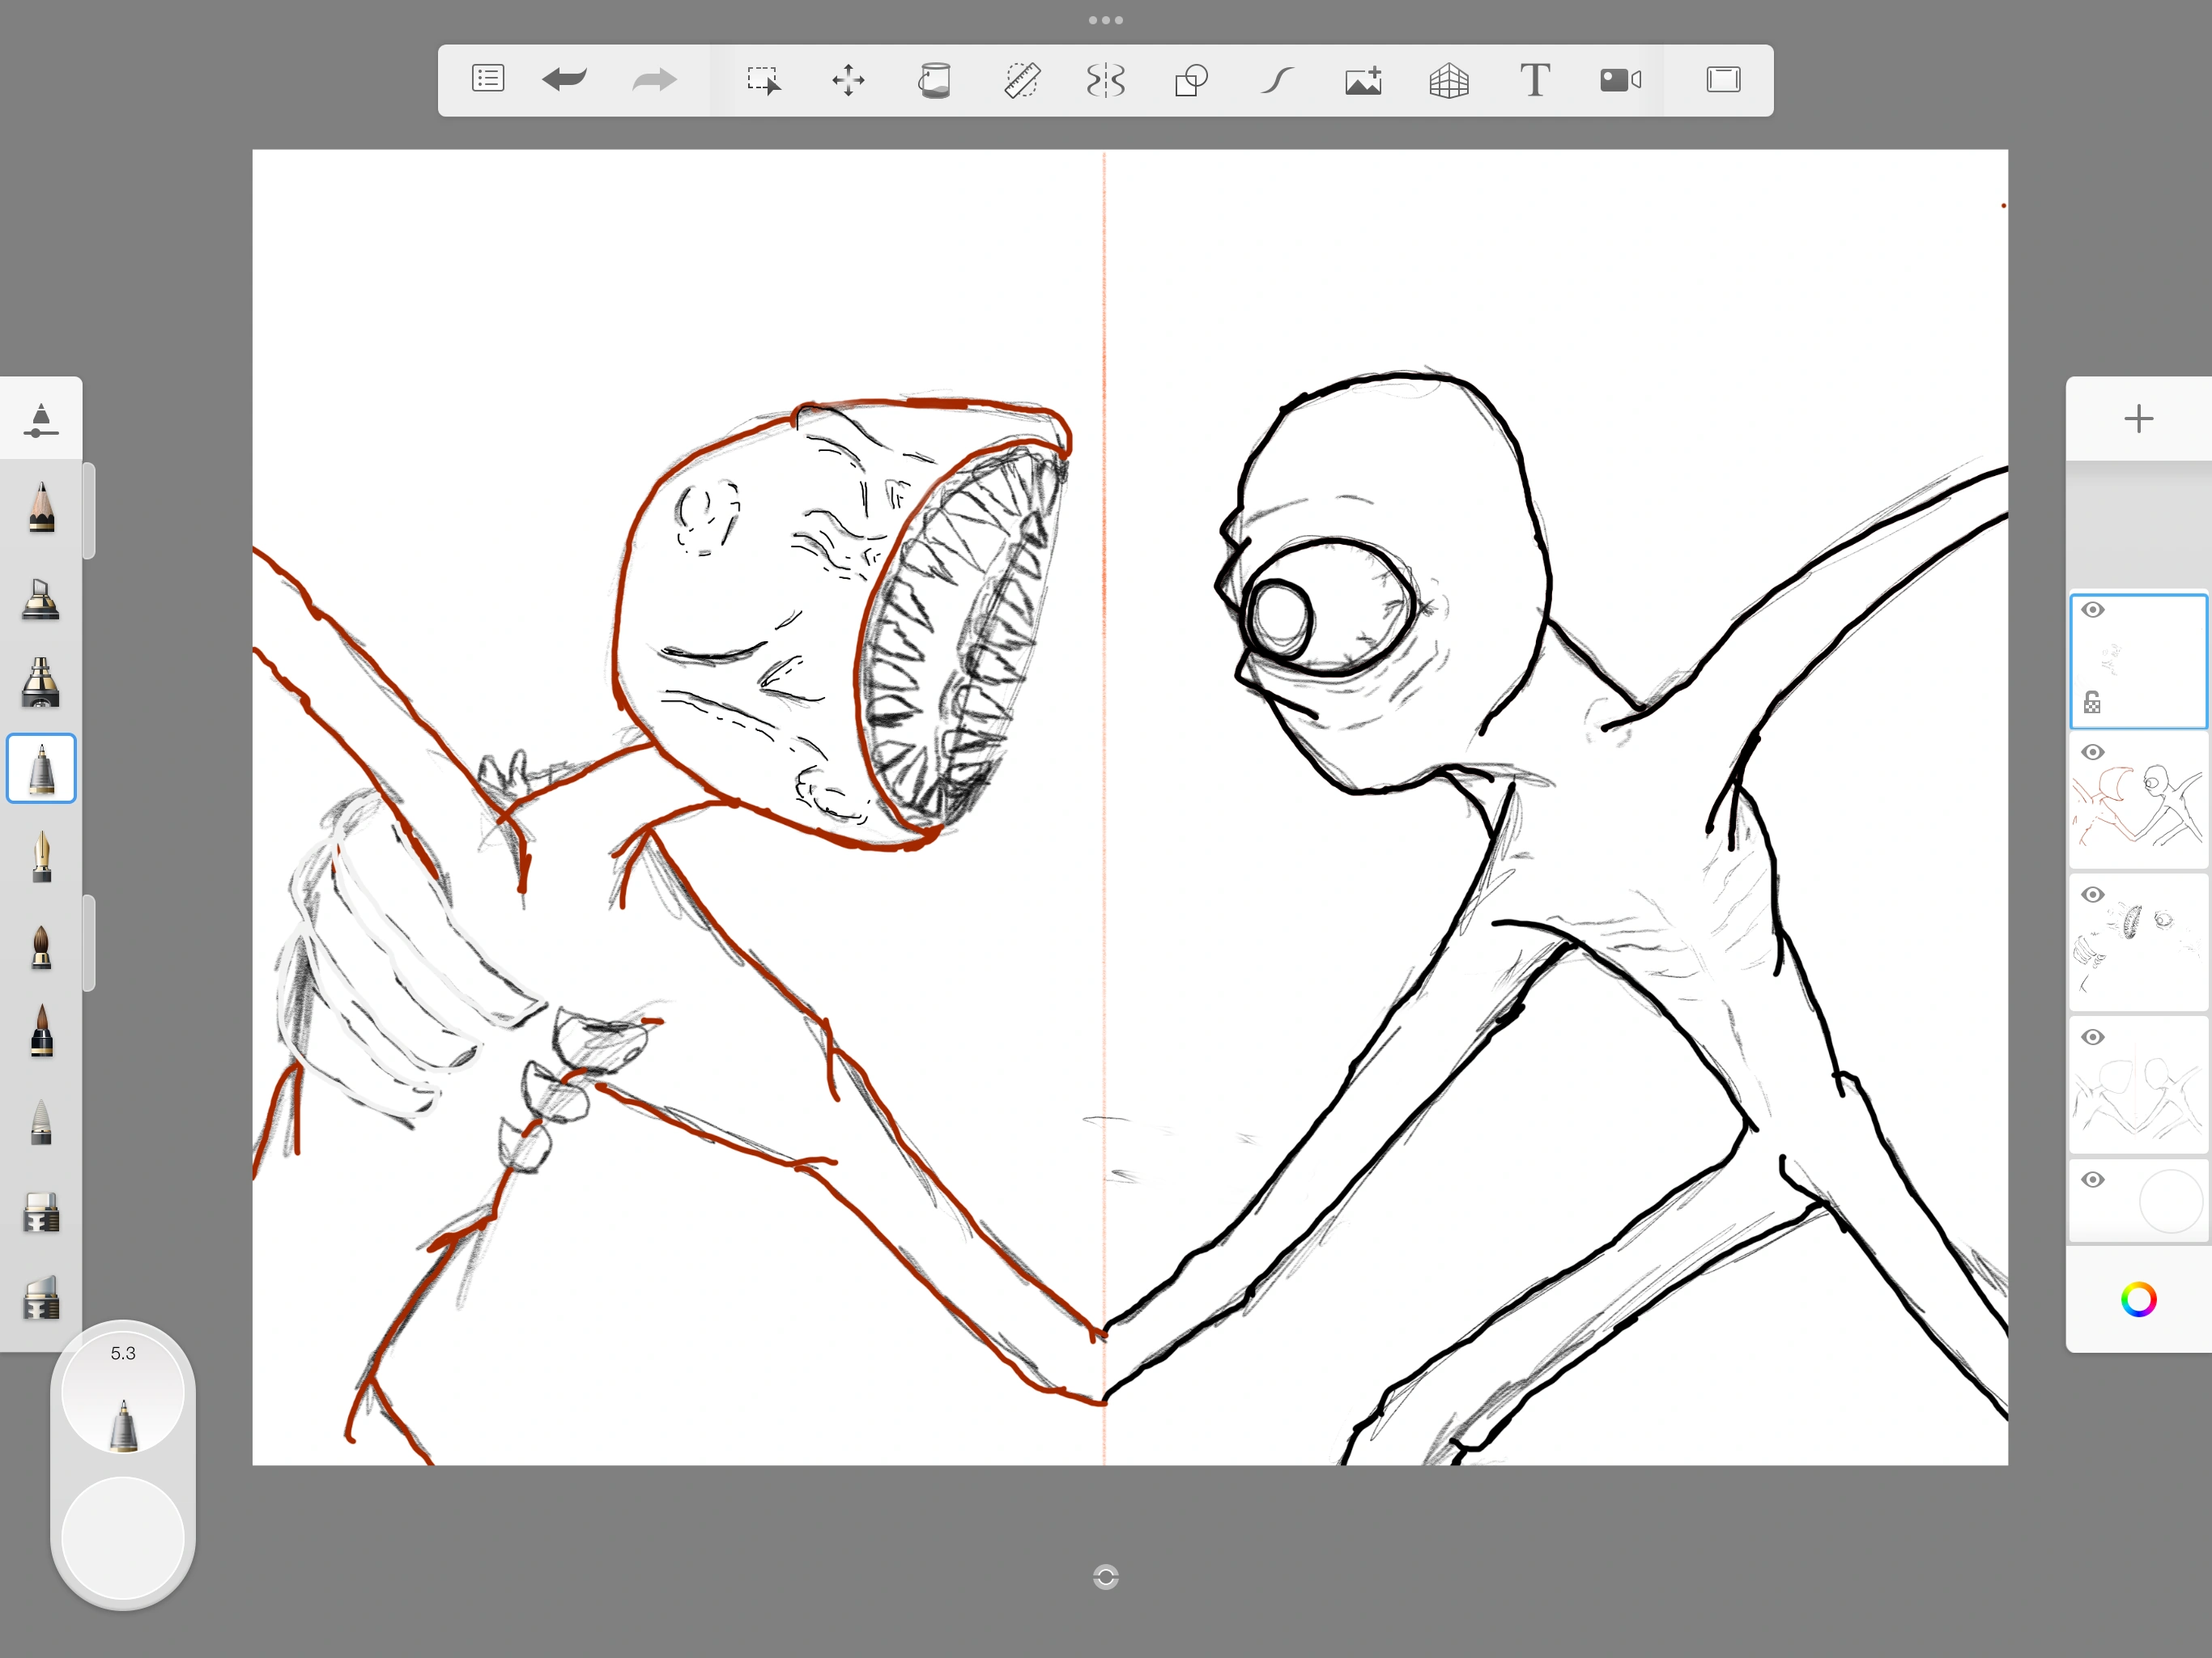Screen dimensions: 2212x1658
Task: Open the Perspective guides tool
Action: pyautogui.click(x=1450, y=79)
